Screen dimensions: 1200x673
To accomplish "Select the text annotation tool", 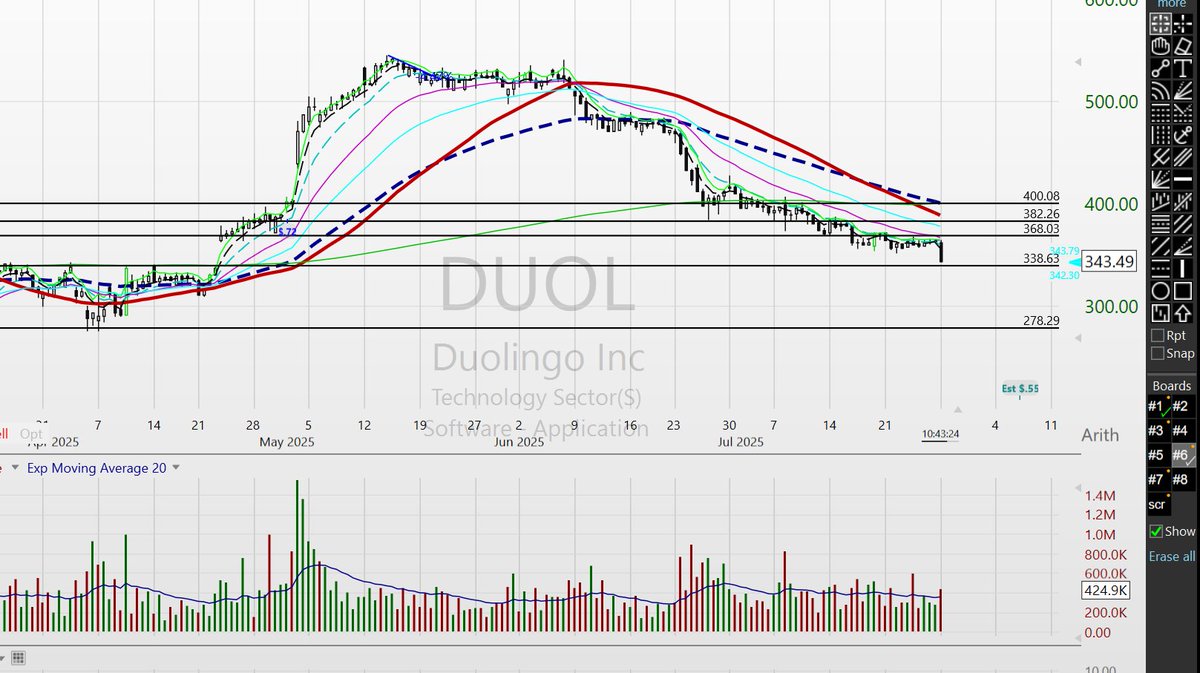I will (1183, 69).
